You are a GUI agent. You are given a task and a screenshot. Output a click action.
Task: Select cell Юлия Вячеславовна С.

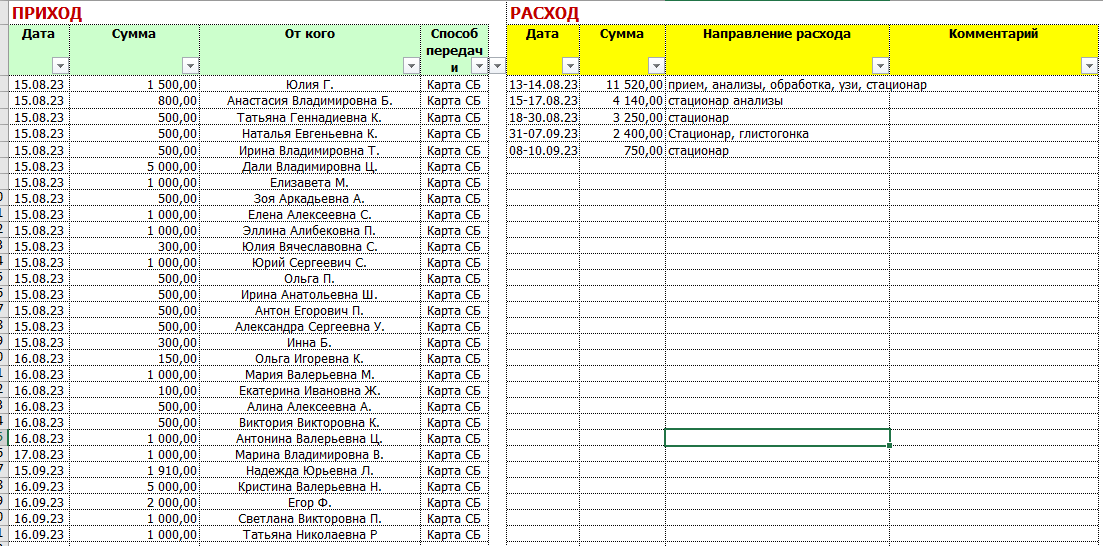(310, 246)
